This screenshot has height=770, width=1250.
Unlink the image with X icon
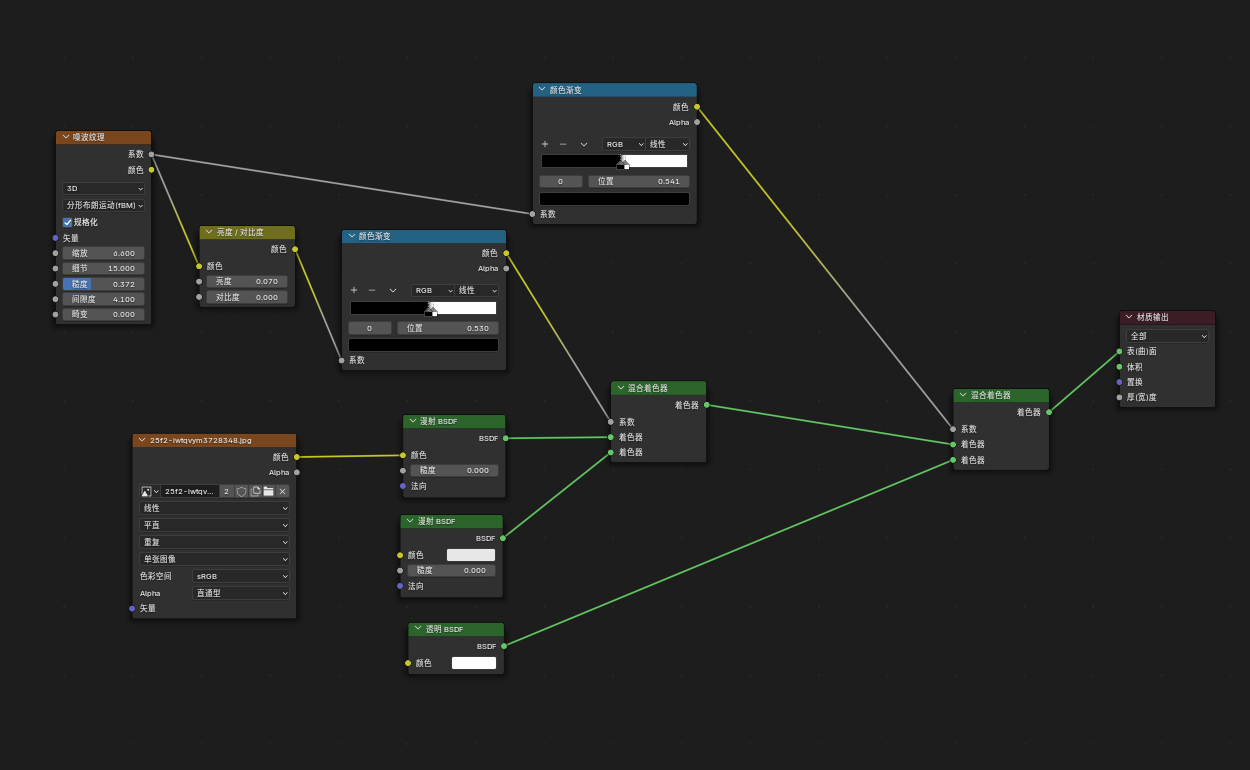click(x=282, y=491)
